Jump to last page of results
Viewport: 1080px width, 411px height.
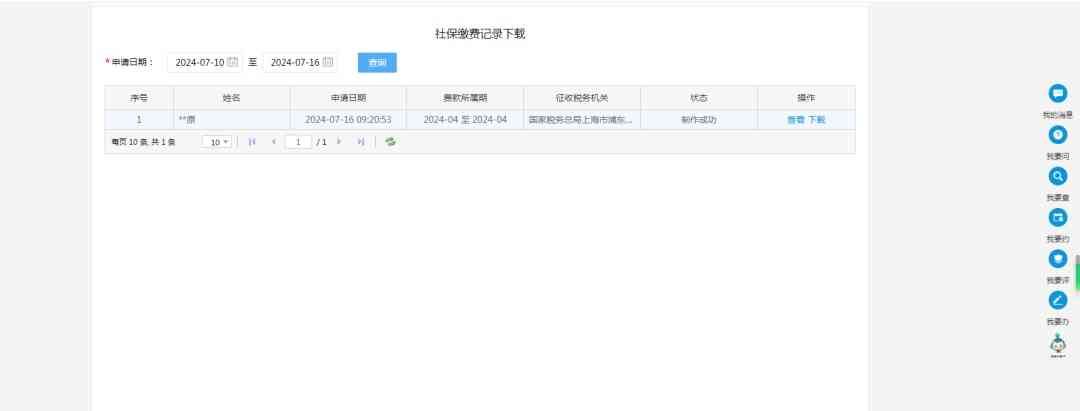(x=360, y=142)
